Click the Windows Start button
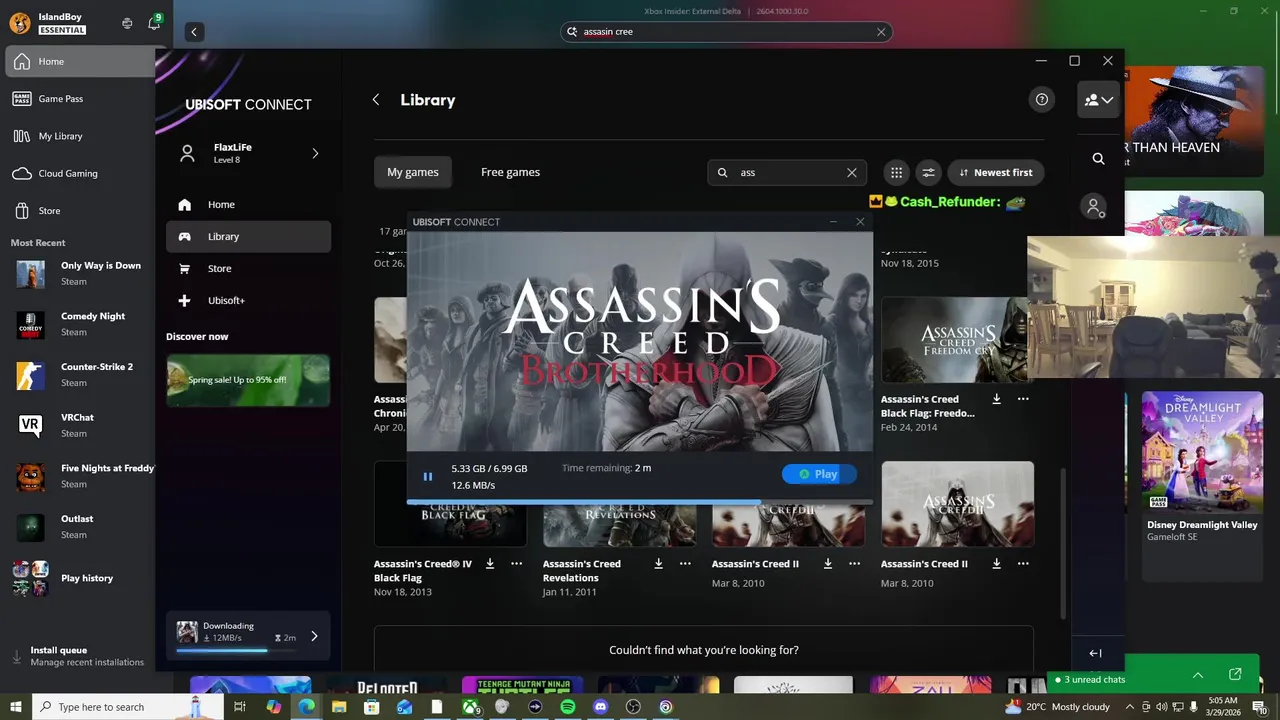This screenshot has width=1280, height=720. (x=16, y=706)
